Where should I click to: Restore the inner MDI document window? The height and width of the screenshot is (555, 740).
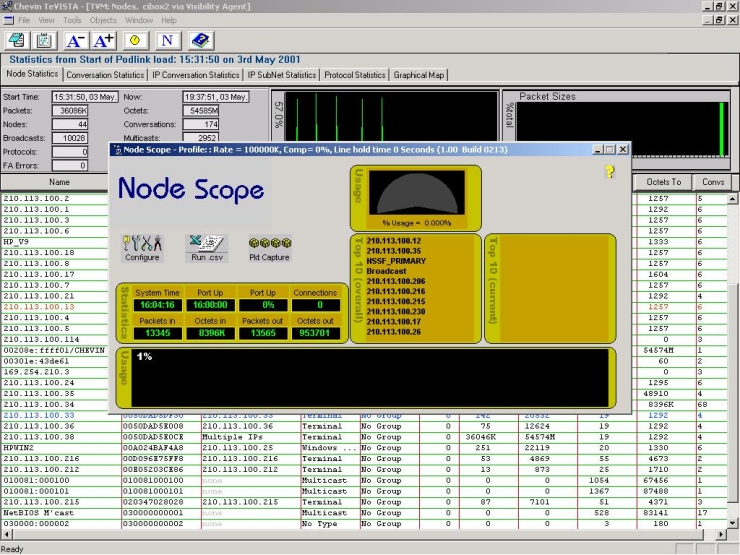tap(719, 20)
